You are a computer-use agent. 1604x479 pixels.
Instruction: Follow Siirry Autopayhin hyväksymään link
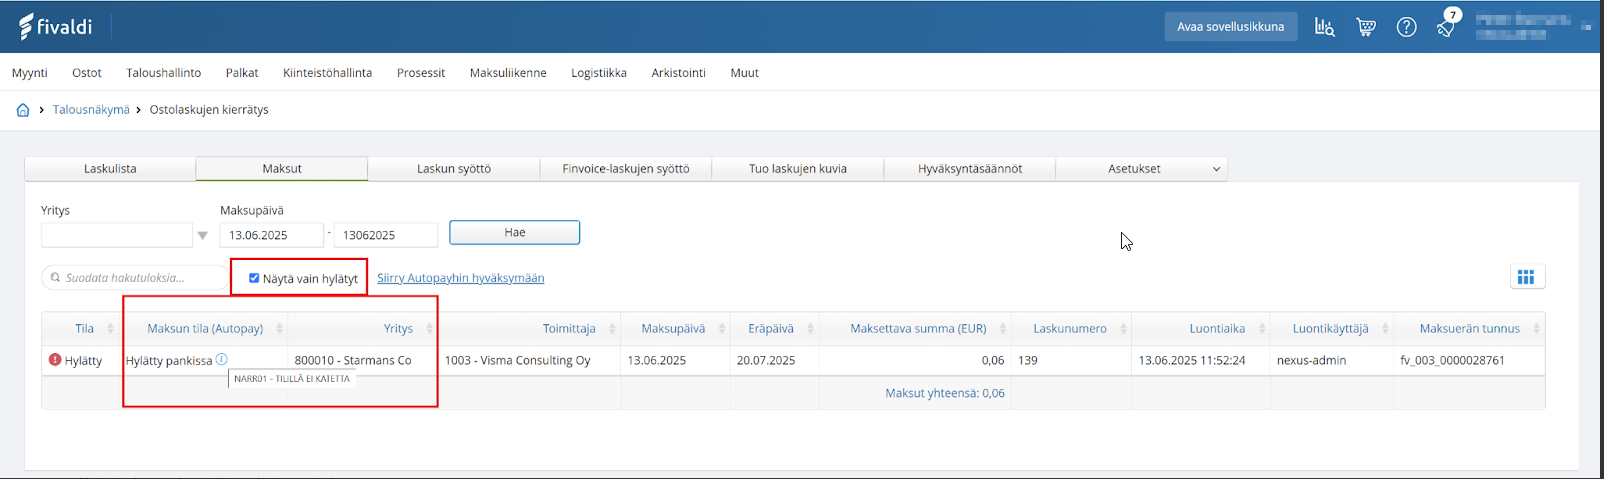(461, 278)
